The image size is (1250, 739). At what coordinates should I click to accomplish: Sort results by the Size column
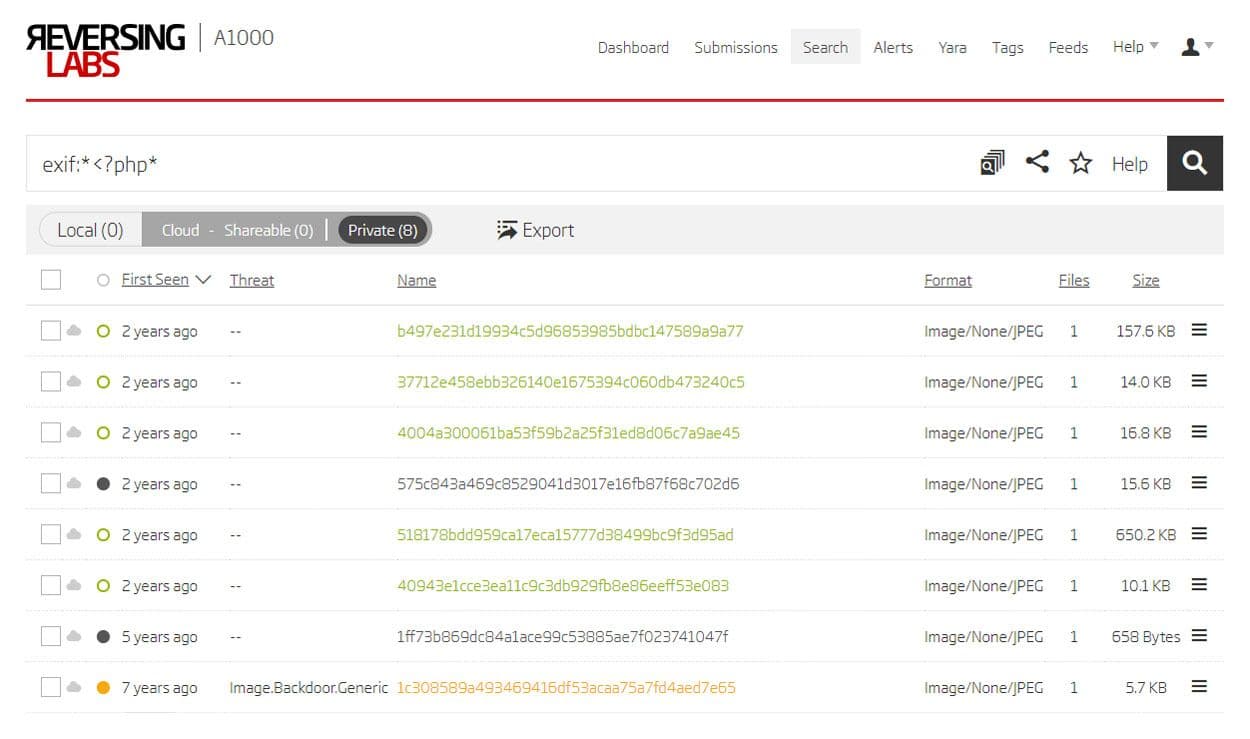[1145, 280]
